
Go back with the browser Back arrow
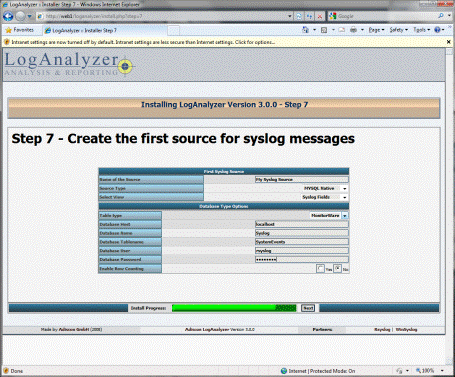(x=8, y=16)
